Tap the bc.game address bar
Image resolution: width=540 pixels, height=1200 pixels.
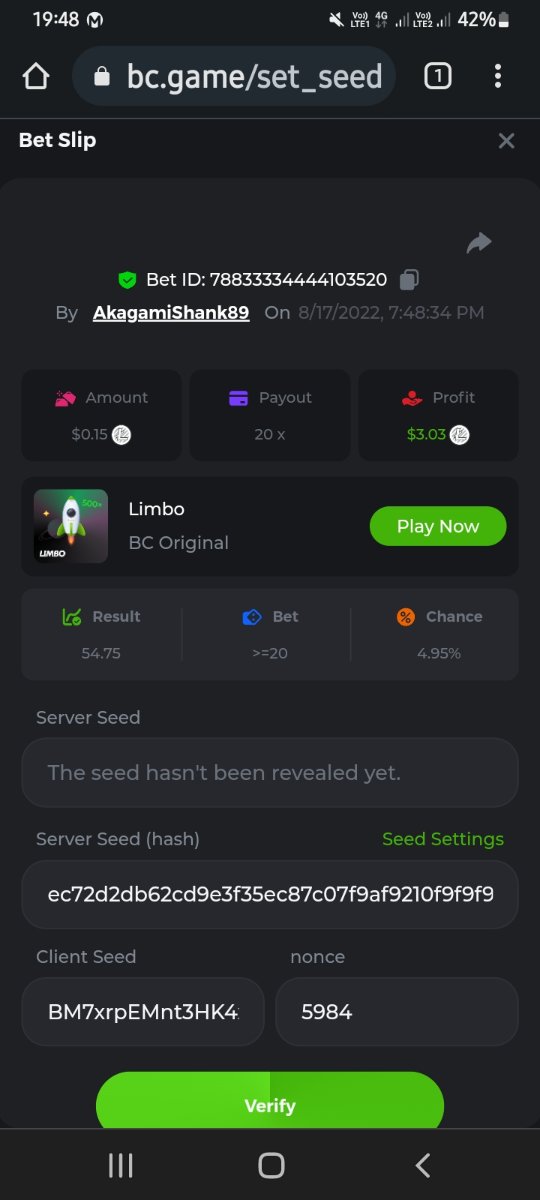click(x=234, y=76)
